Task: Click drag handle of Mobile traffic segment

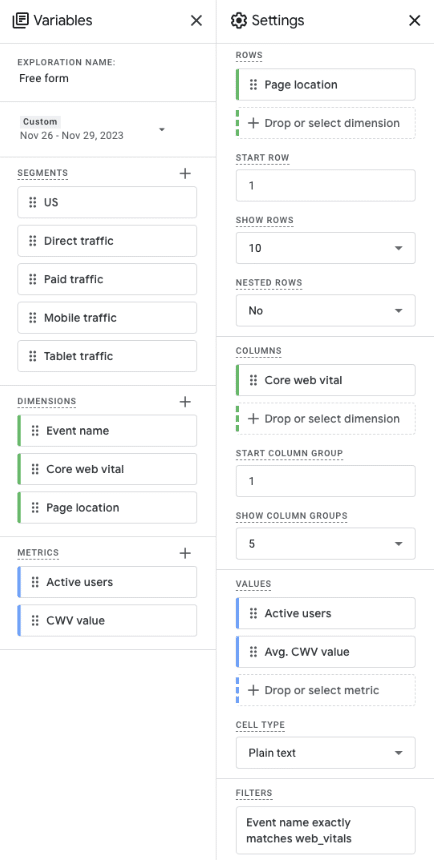Action: (x=33, y=318)
